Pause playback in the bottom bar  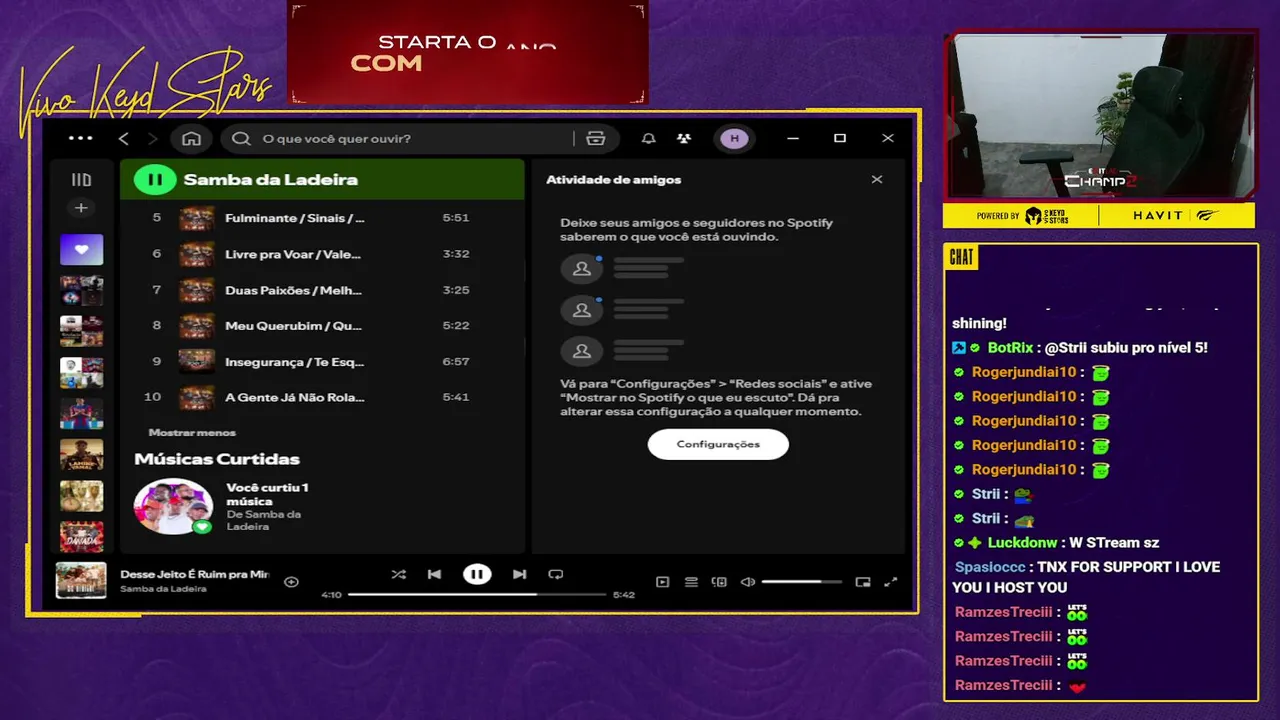477,574
